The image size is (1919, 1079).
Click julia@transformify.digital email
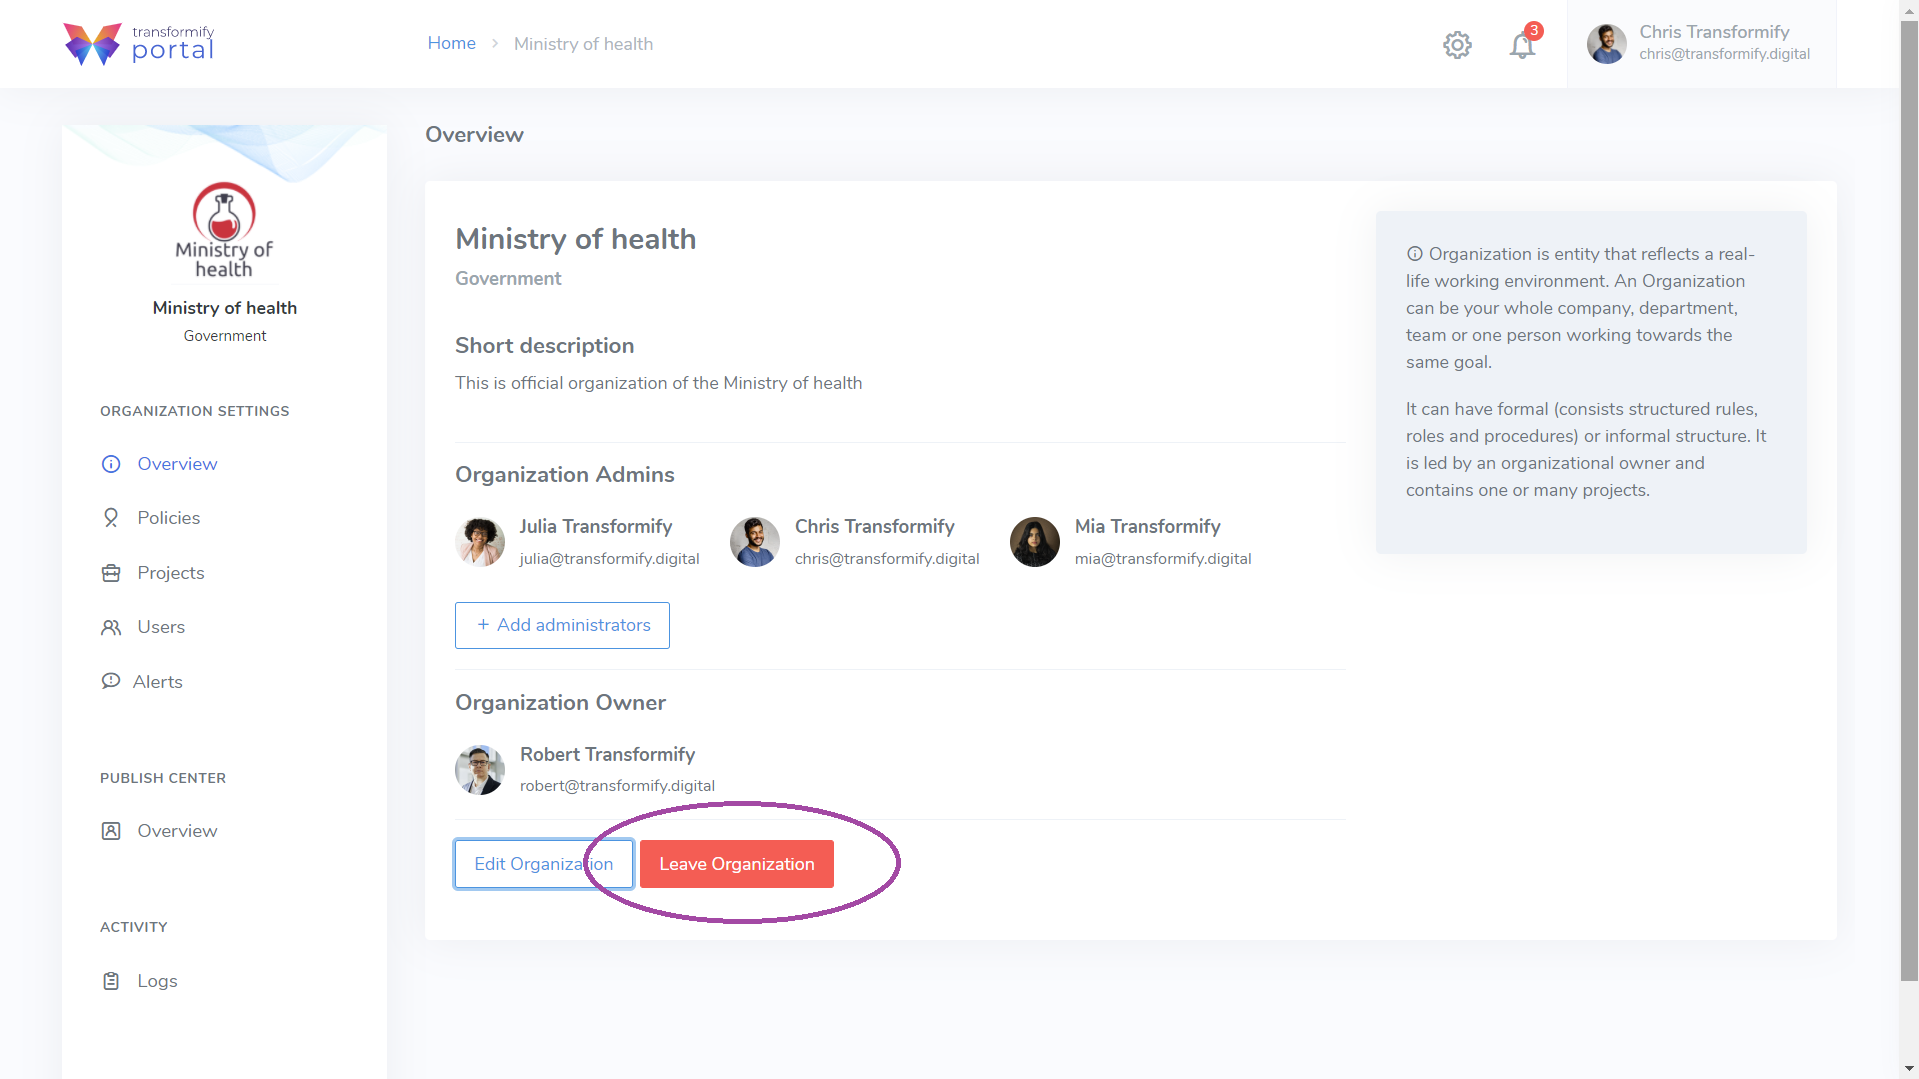click(x=609, y=559)
